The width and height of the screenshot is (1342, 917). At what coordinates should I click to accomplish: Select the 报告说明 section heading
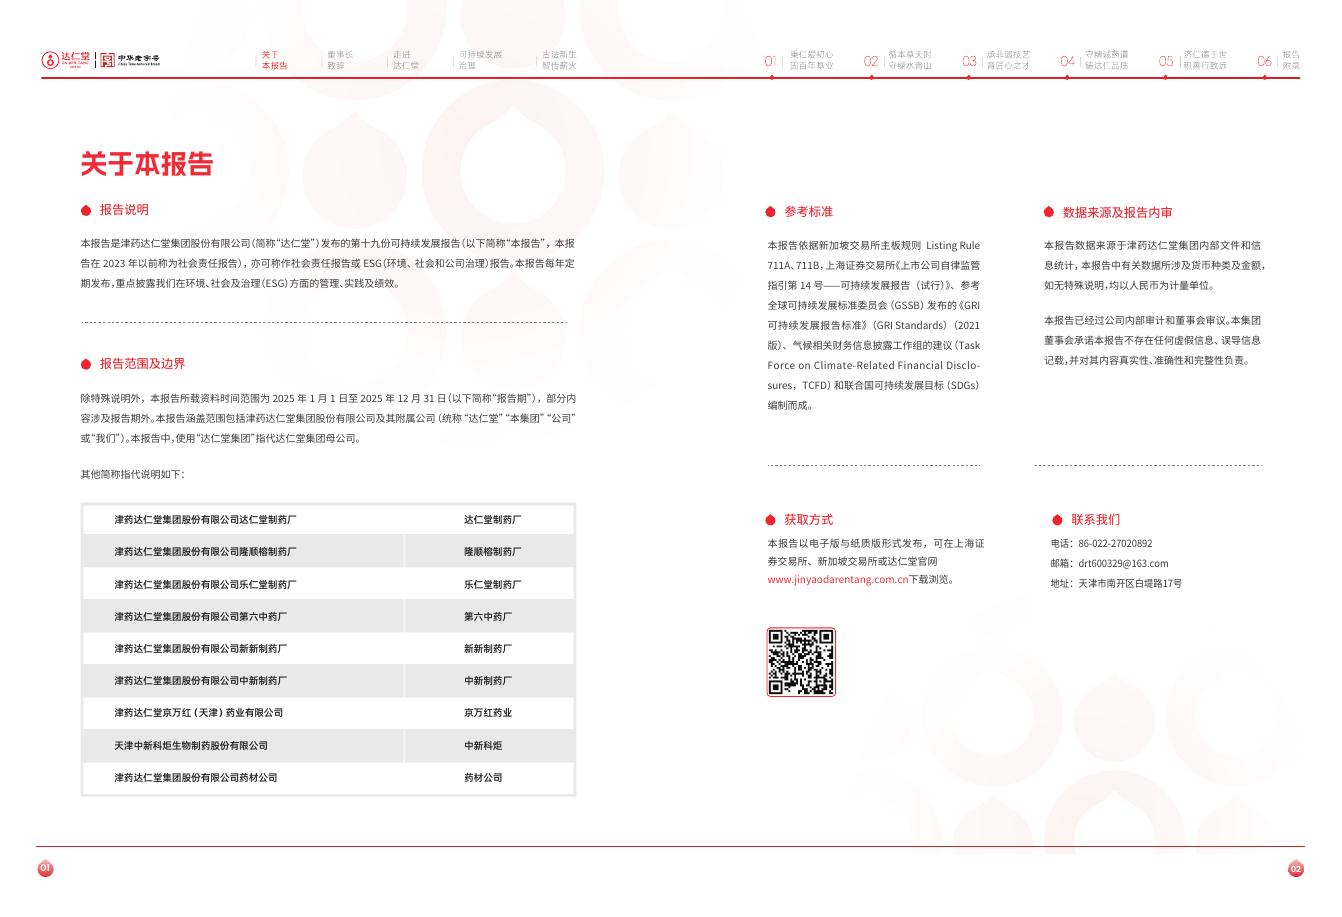click(124, 210)
